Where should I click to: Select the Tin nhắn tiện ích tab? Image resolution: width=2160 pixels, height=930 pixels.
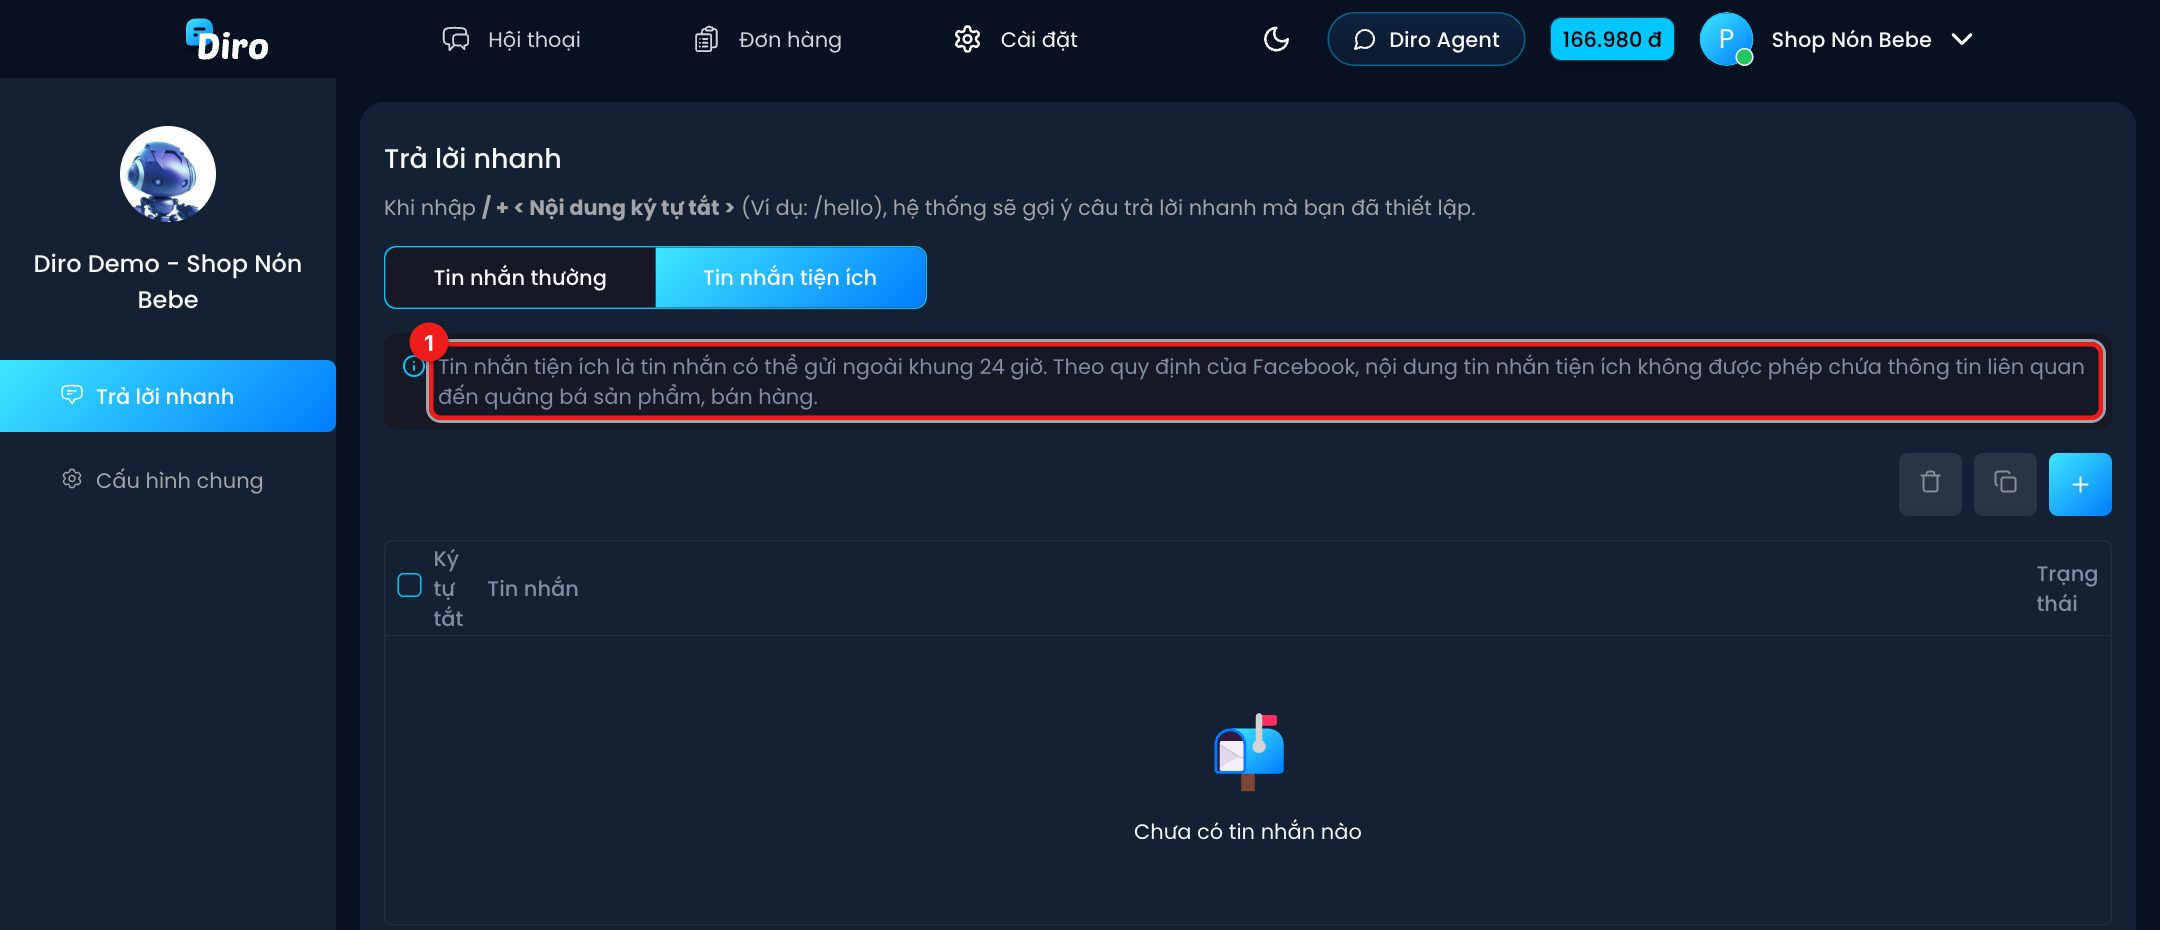pos(790,277)
